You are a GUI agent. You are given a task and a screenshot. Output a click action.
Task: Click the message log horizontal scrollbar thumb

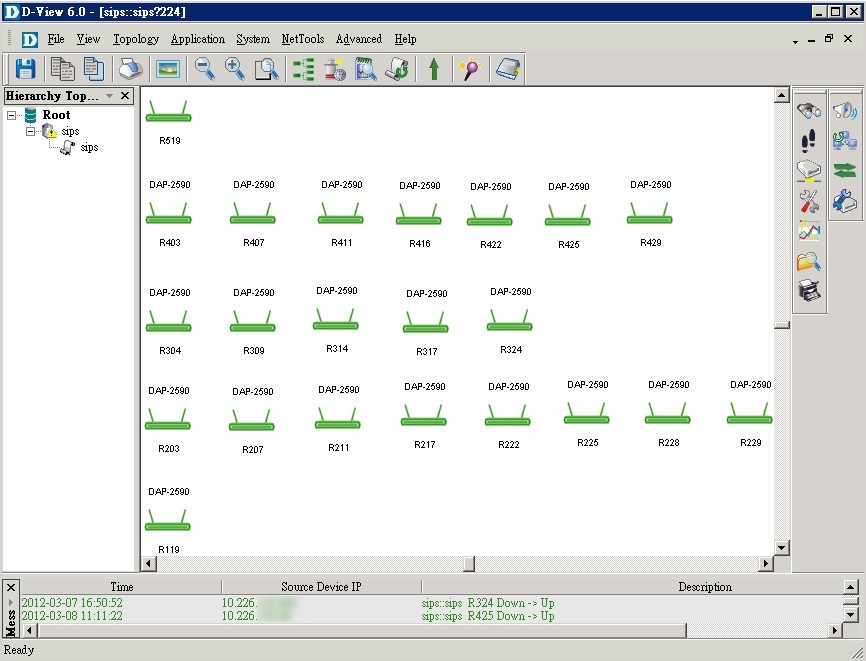(x=362, y=630)
